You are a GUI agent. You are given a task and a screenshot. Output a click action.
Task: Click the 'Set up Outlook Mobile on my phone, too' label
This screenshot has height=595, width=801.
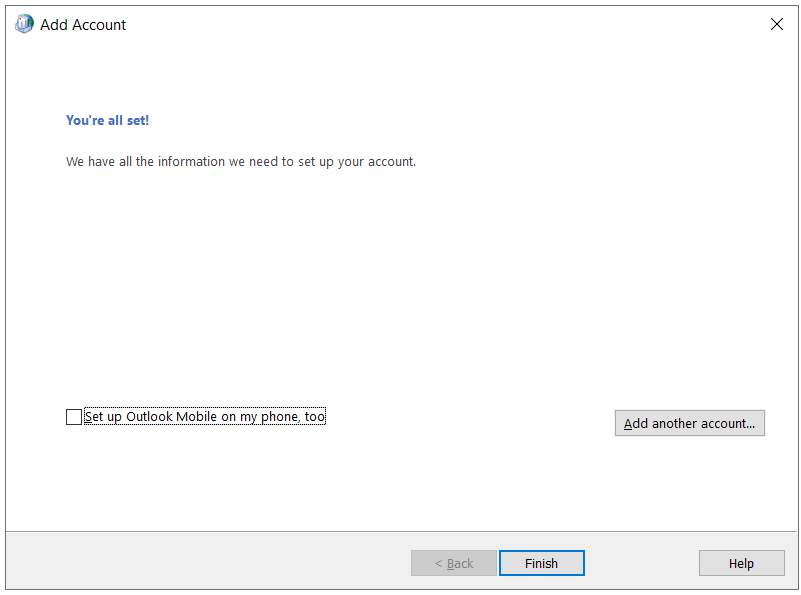coord(205,417)
